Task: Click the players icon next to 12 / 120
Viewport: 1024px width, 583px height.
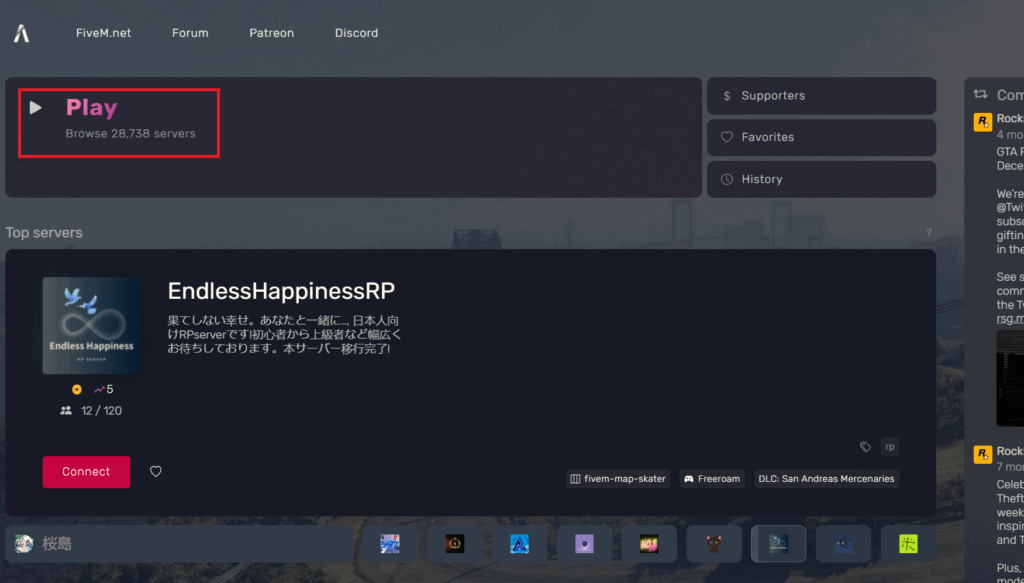Action: [66, 411]
